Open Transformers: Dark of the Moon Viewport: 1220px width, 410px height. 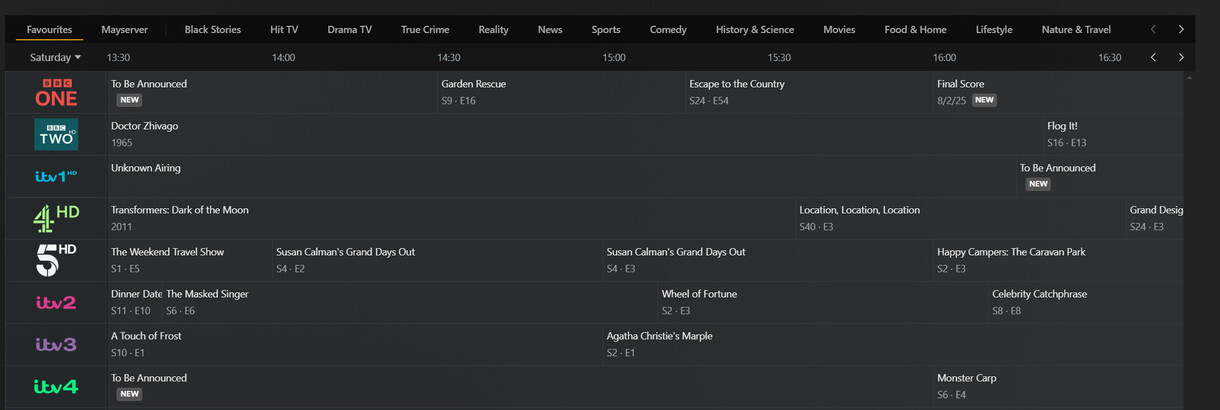pos(451,218)
